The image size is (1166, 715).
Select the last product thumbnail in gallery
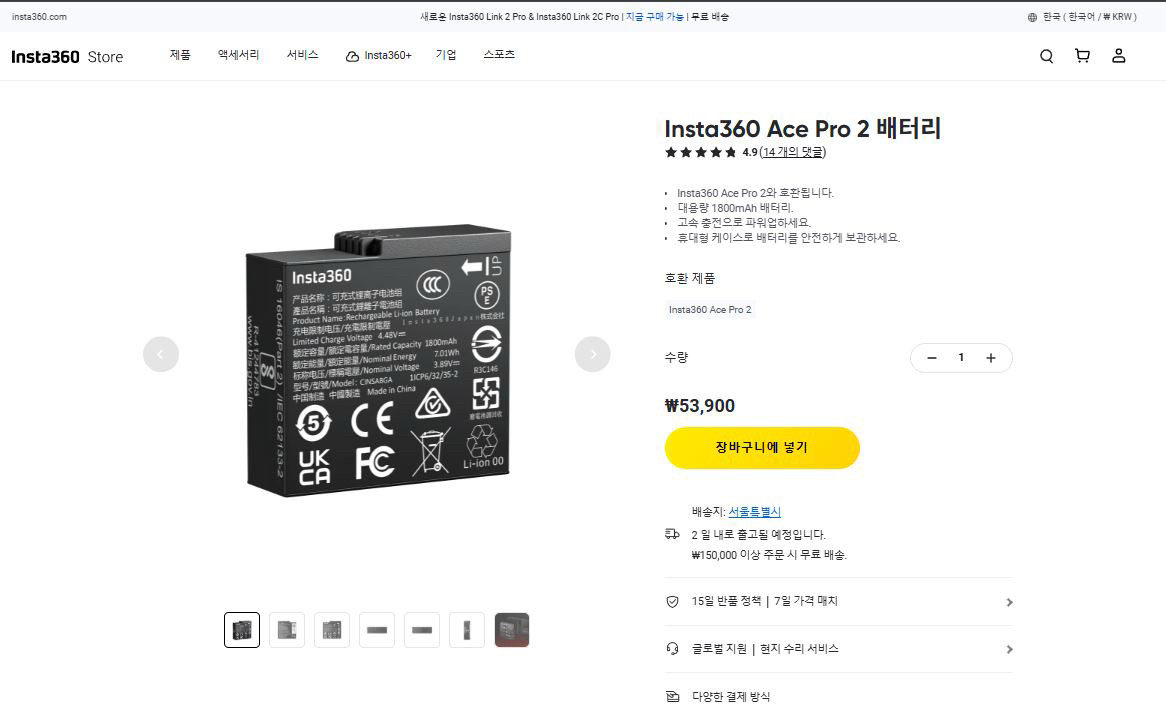(512, 629)
